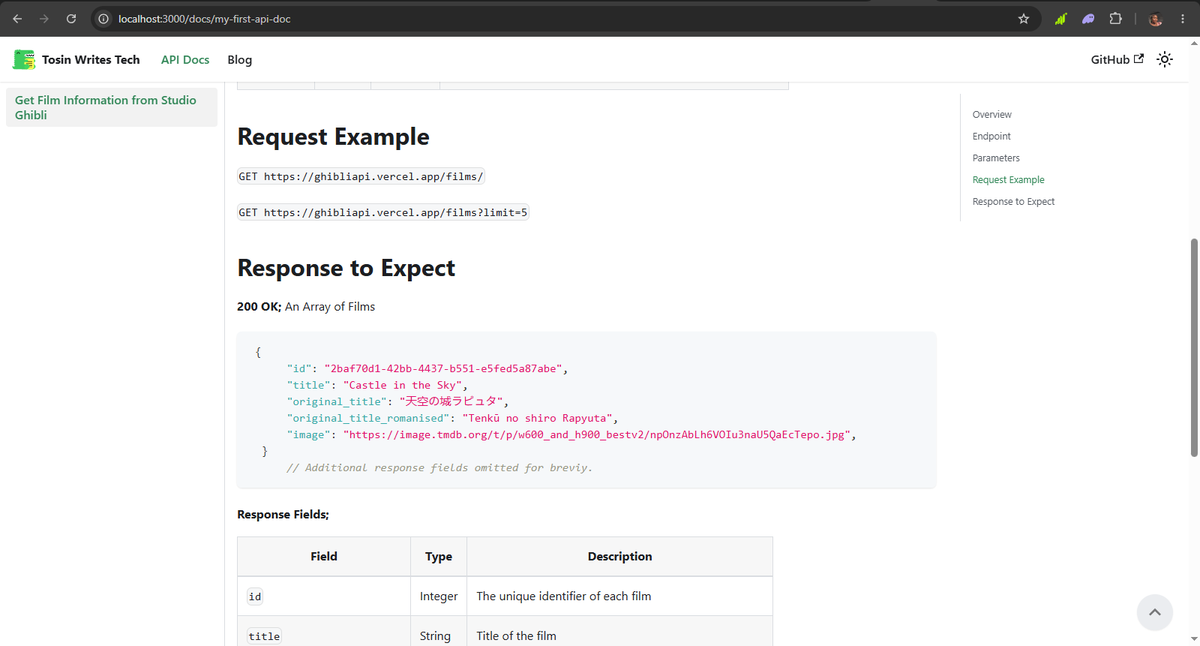This screenshot has width=1200, height=646.
Task: Click the Integer type cell
Action: click(439, 596)
